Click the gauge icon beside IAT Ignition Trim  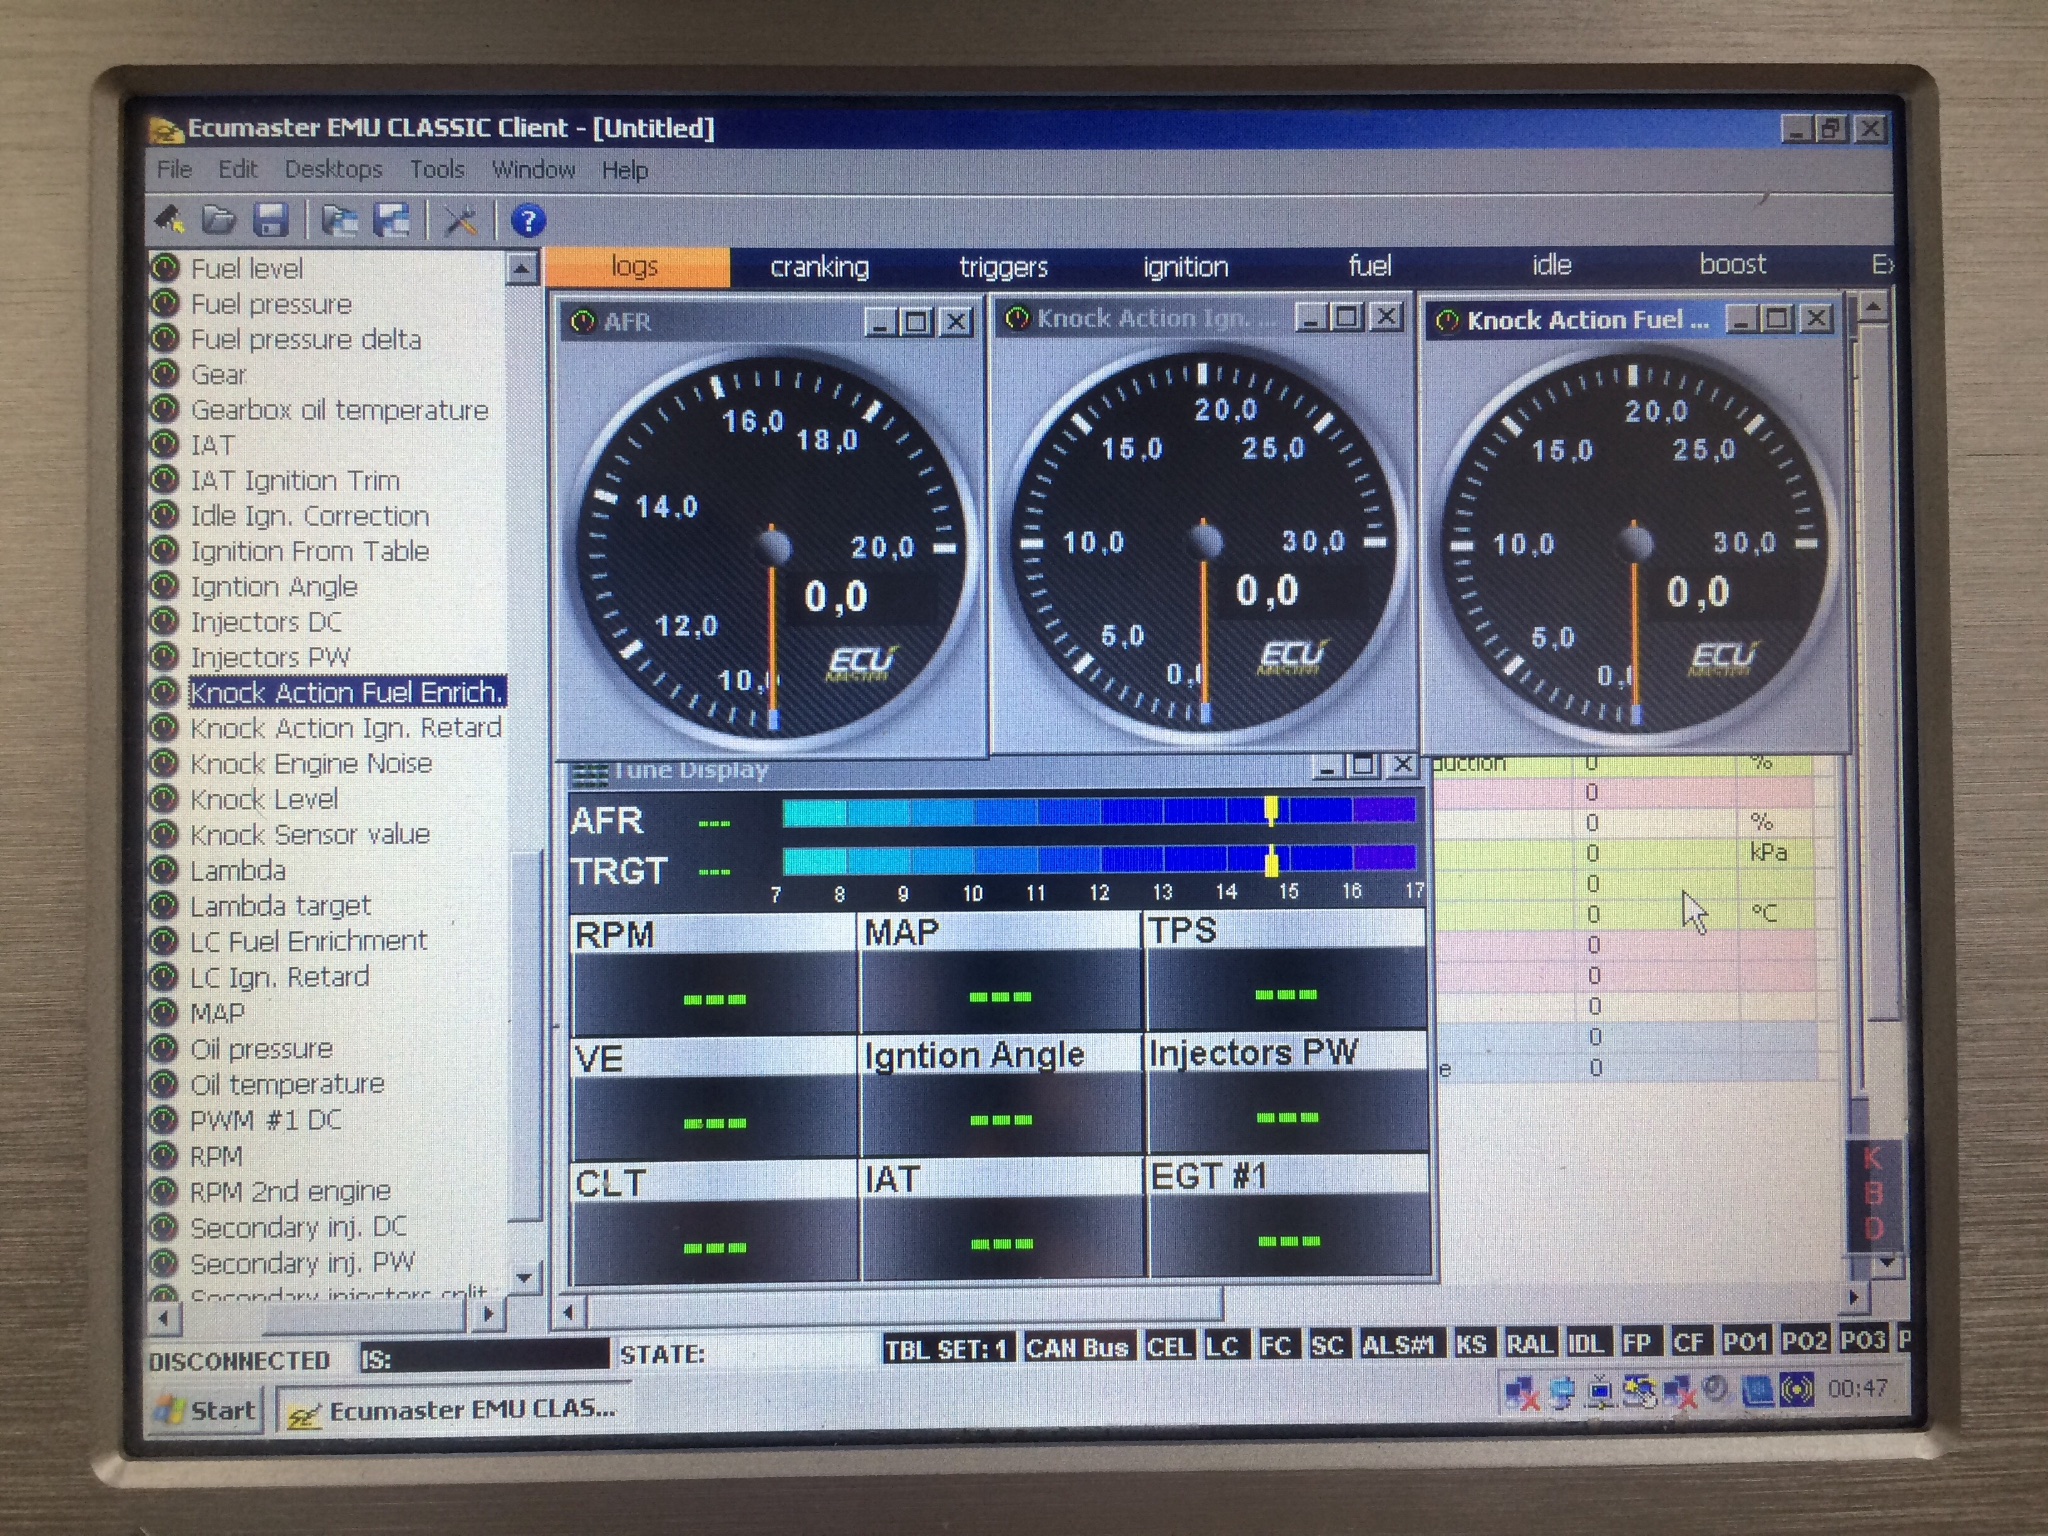tap(165, 480)
